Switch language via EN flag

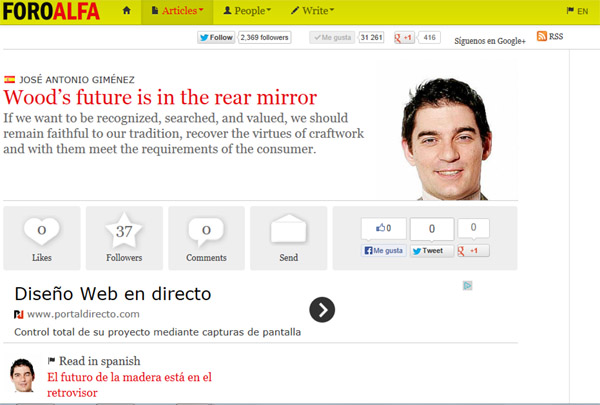click(577, 11)
